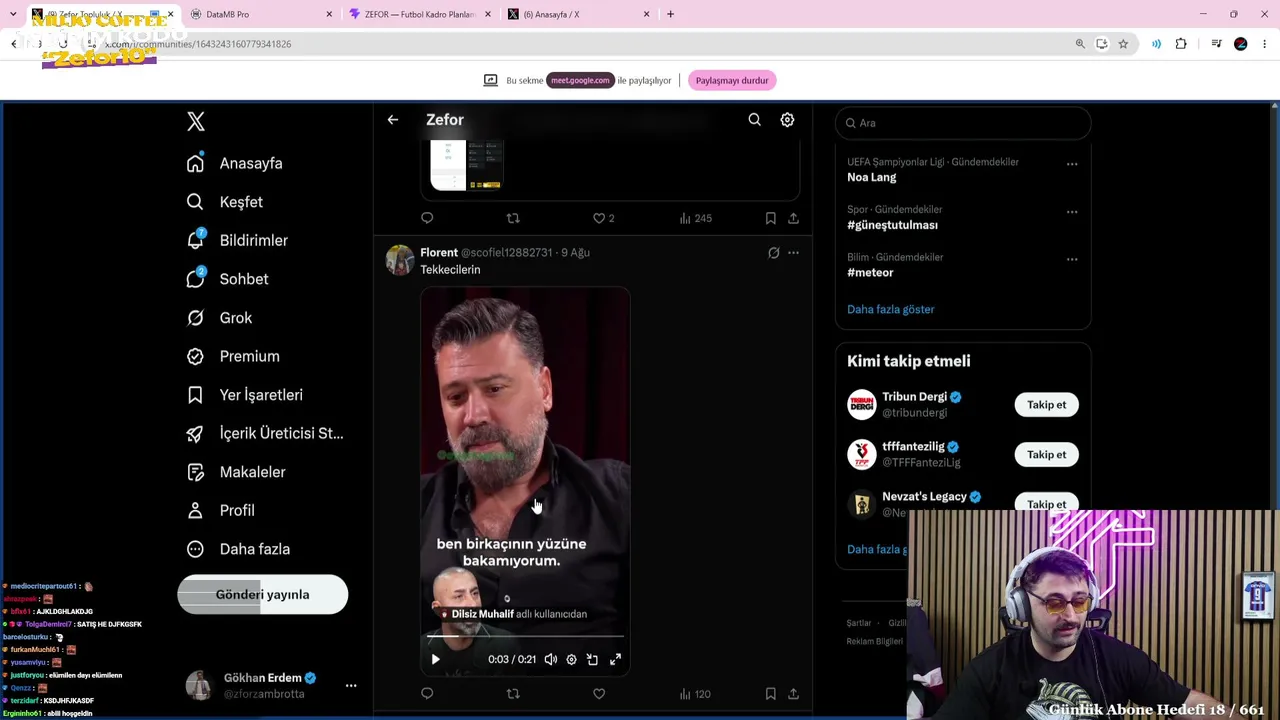Screen dimensions: 1280x720
Task: View analytics showing 245 views
Action: click(695, 218)
